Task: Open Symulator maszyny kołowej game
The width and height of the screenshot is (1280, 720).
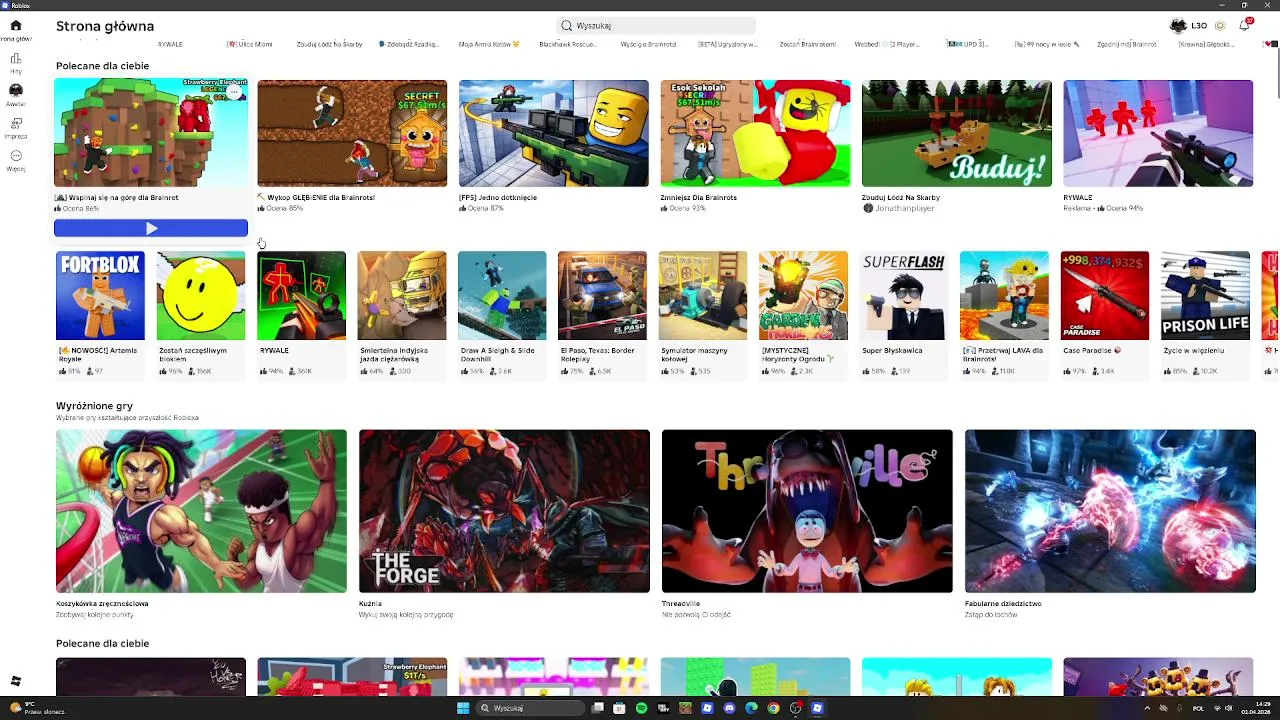Action: tap(703, 295)
